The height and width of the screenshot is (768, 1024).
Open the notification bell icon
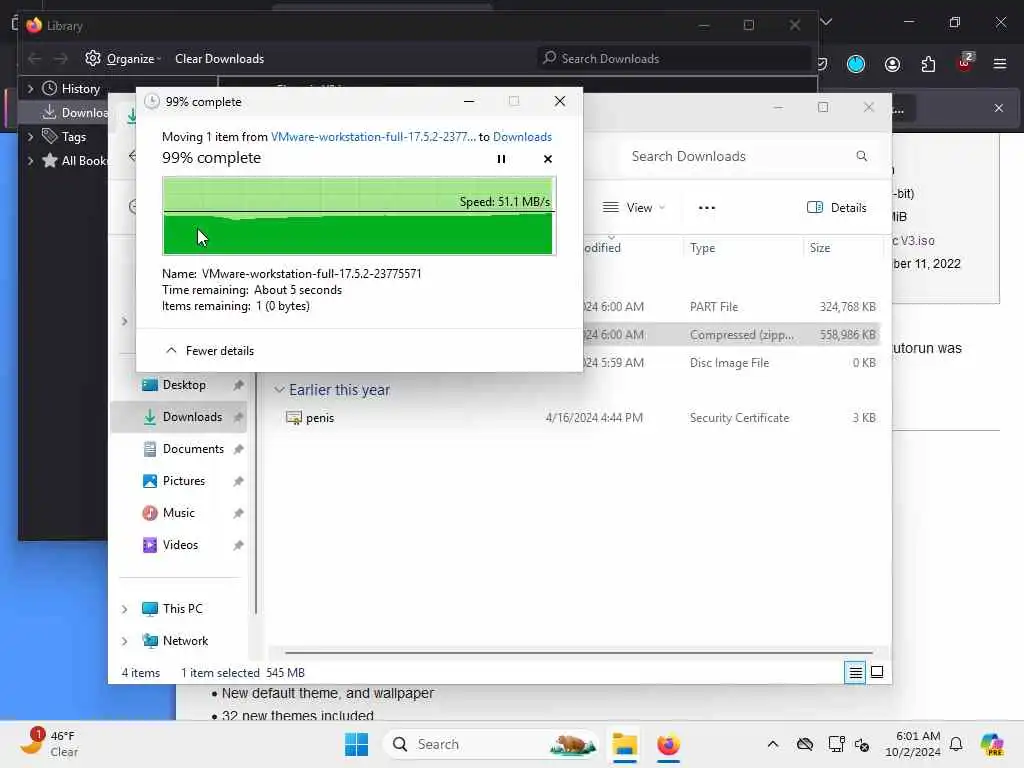956,744
